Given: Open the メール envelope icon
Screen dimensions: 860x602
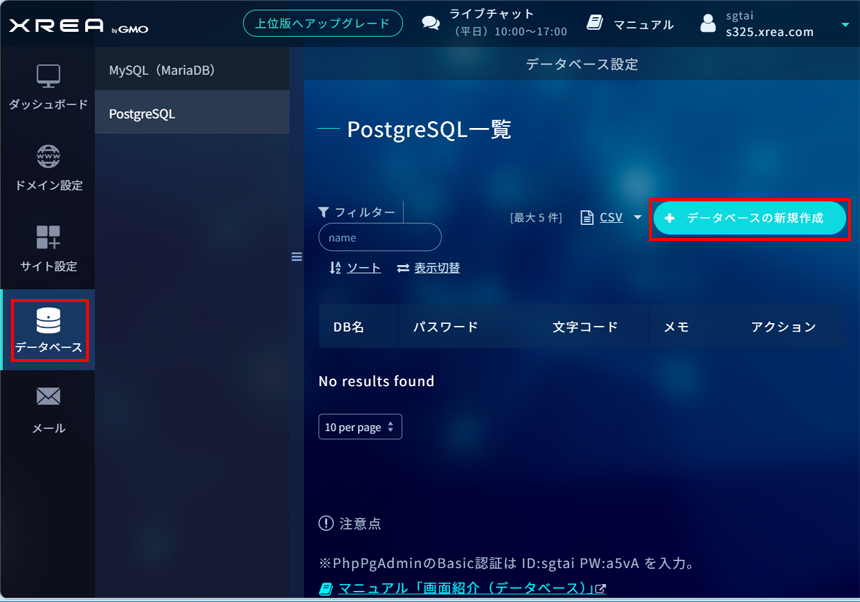Looking at the screenshot, I should (48, 396).
